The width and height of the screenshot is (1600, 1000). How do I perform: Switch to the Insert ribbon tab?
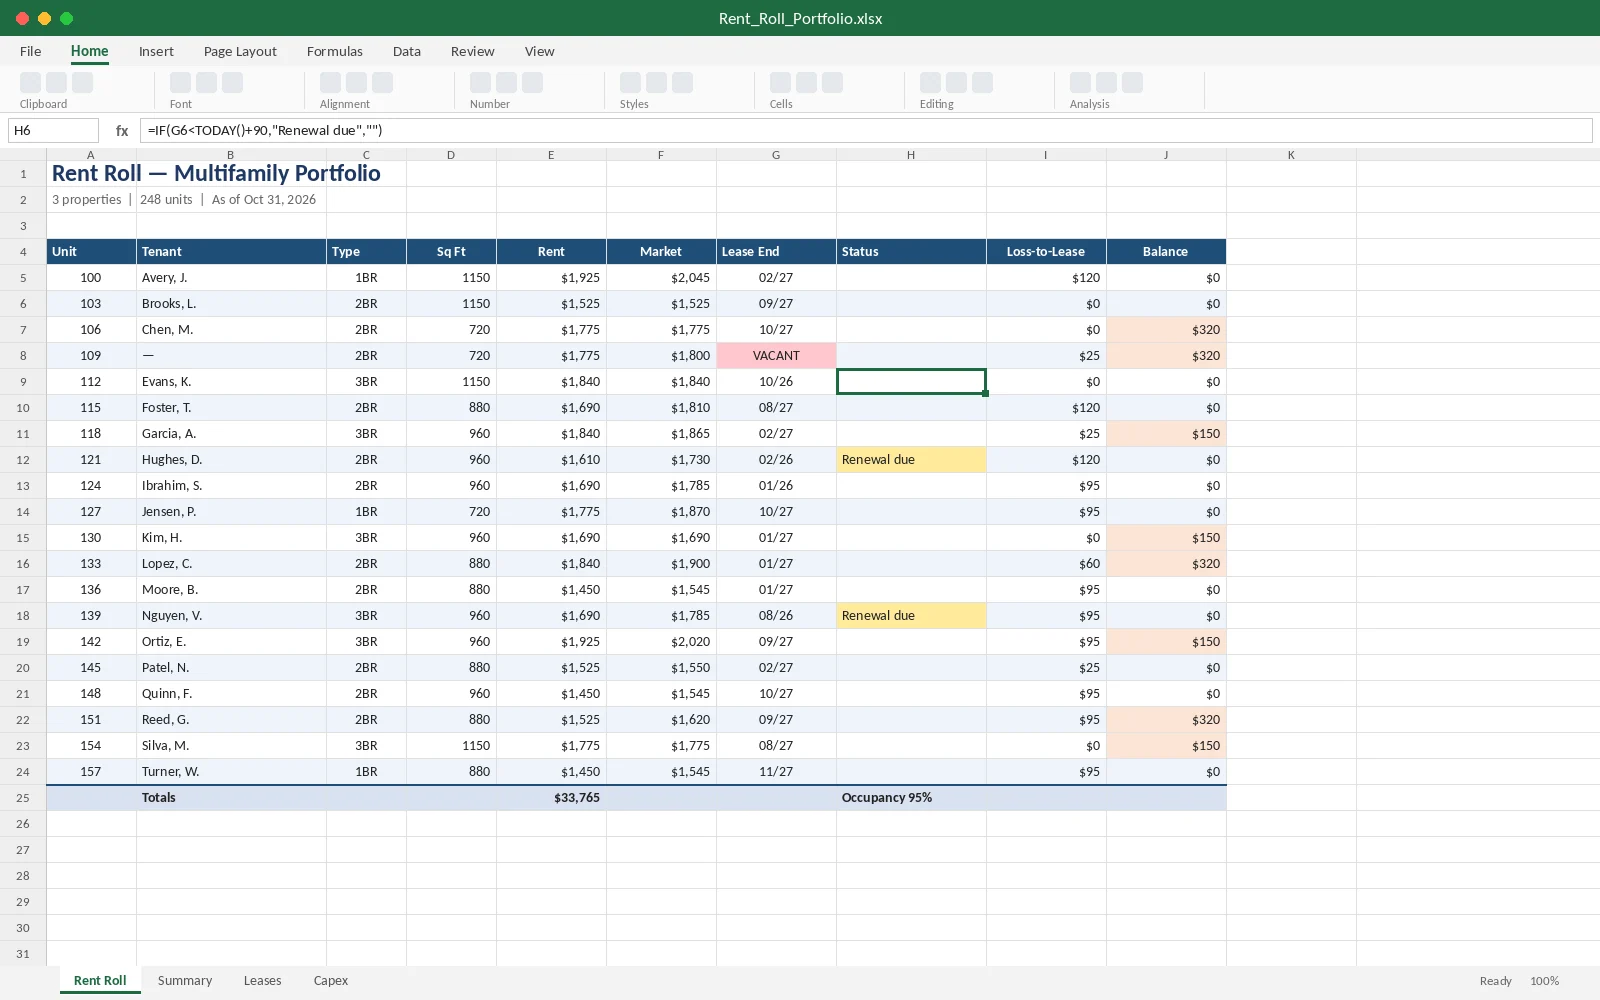pyautogui.click(x=156, y=51)
